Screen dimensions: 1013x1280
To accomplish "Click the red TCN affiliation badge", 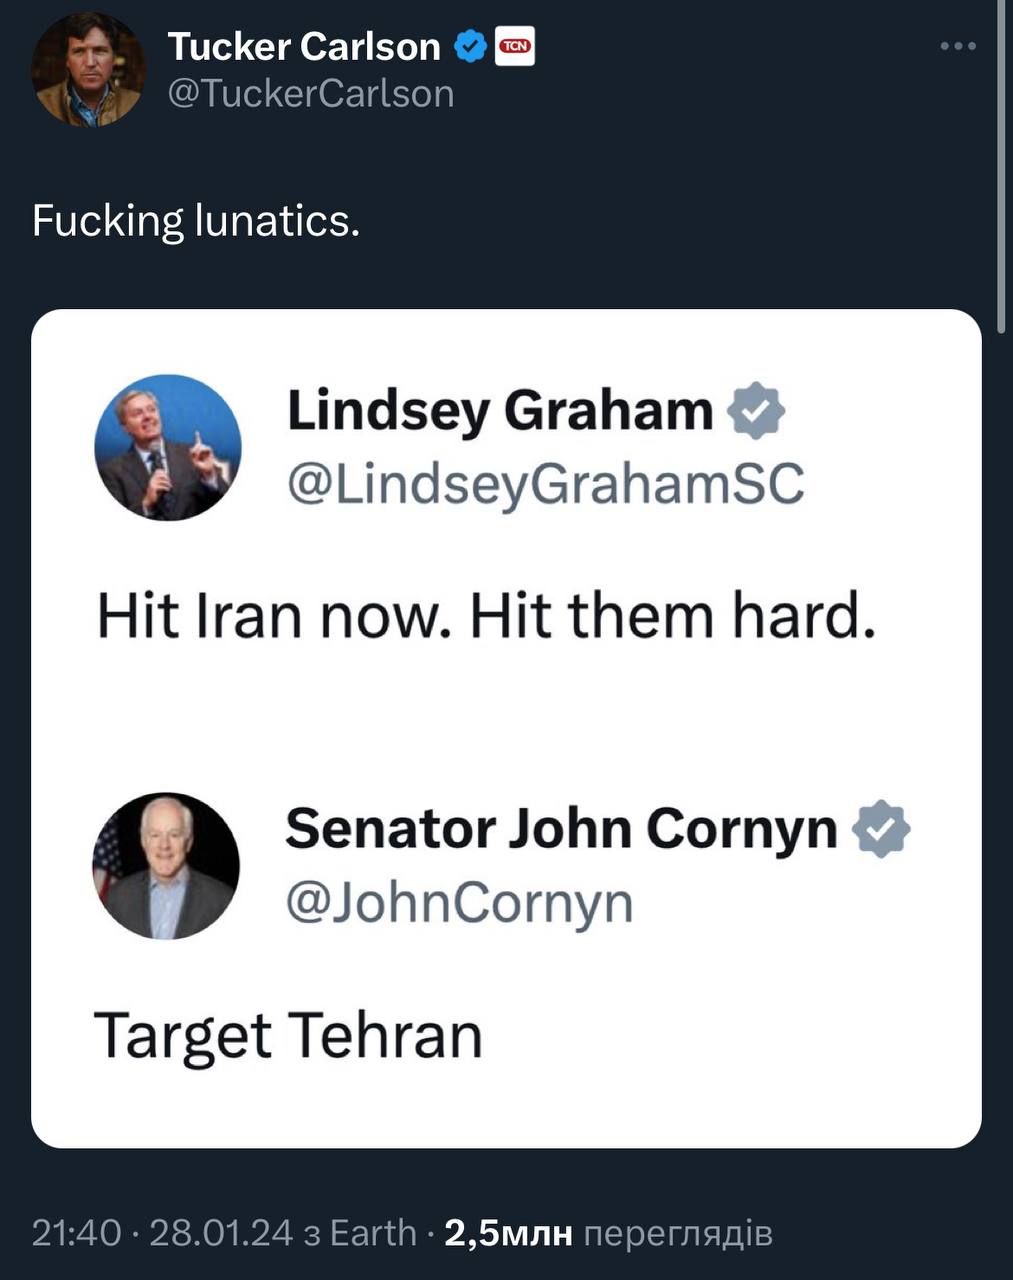I will (516, 46).
